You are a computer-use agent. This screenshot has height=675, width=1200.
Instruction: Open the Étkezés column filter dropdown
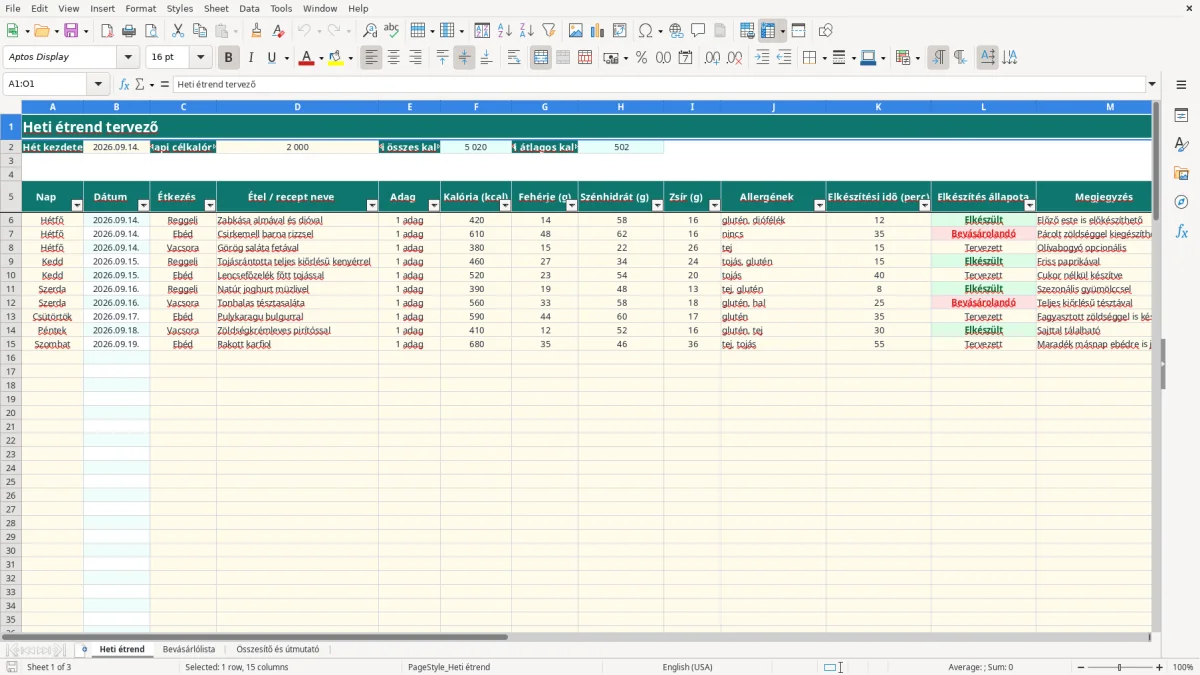(210, 205)
